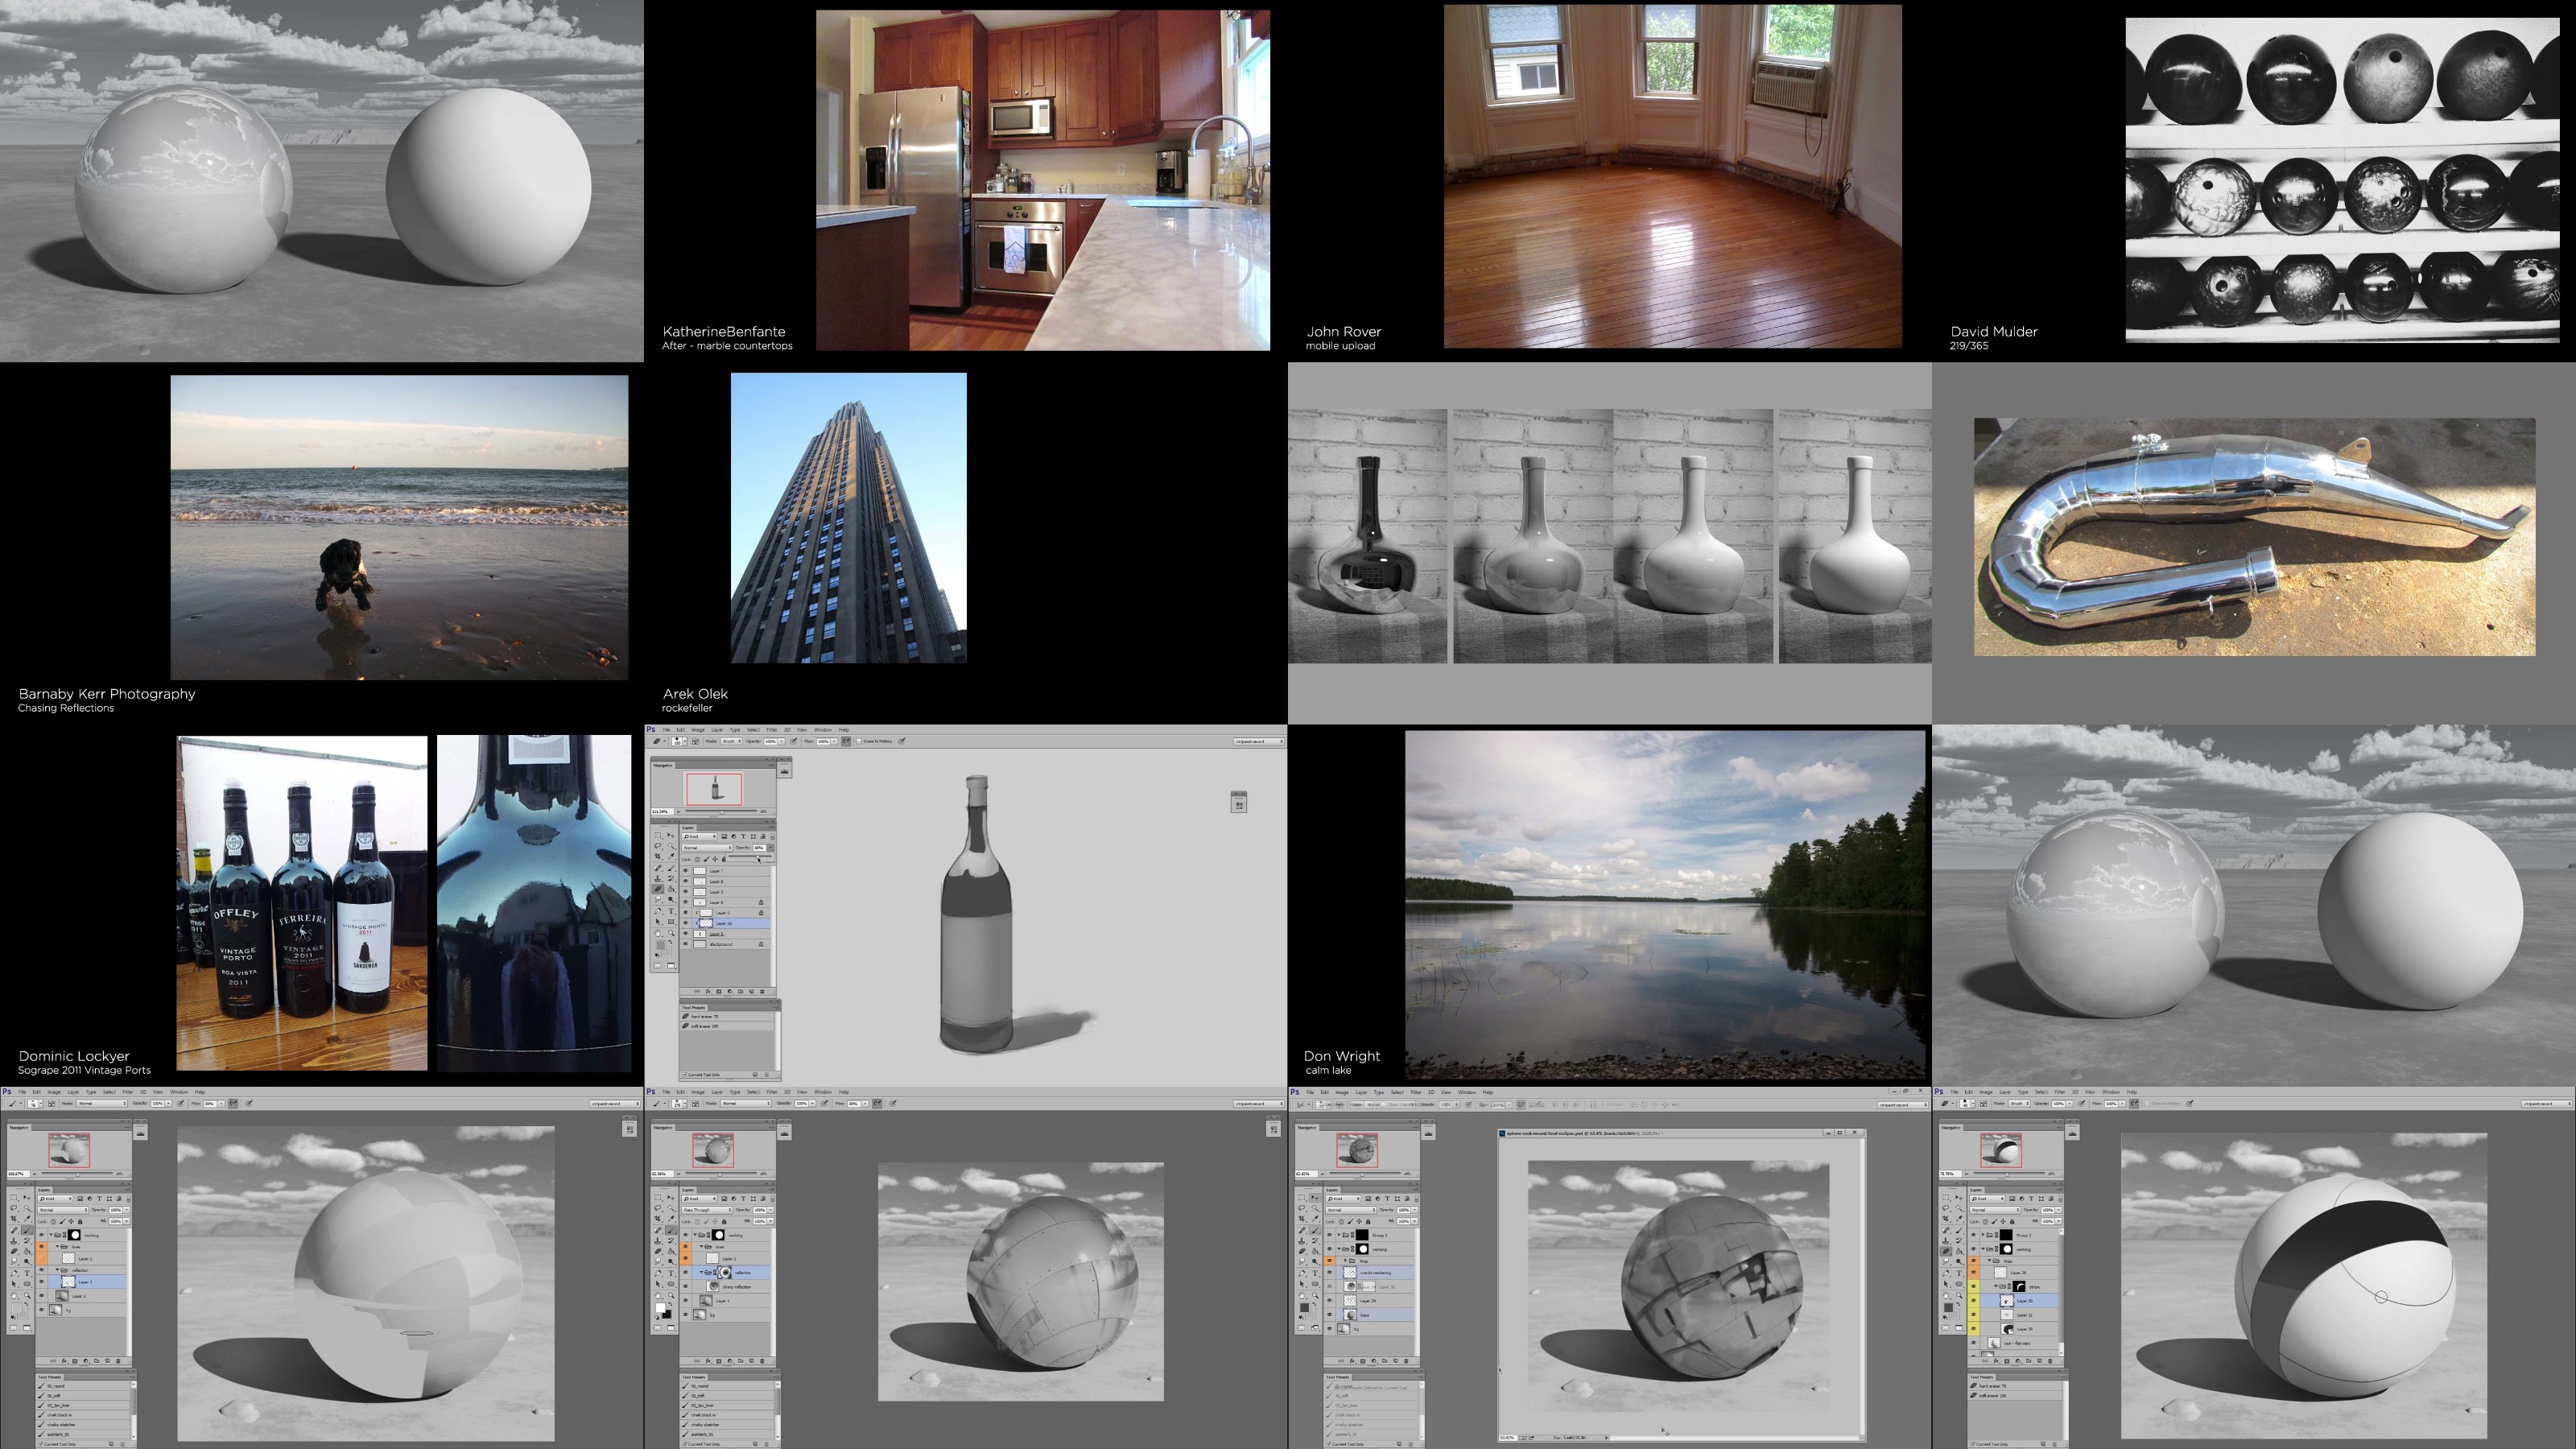Image resolution: width=2576 pixels, height=1449 pixels.
Task: Collapse stripe group in striped ball window
Action: [x=1996, y=1287]
